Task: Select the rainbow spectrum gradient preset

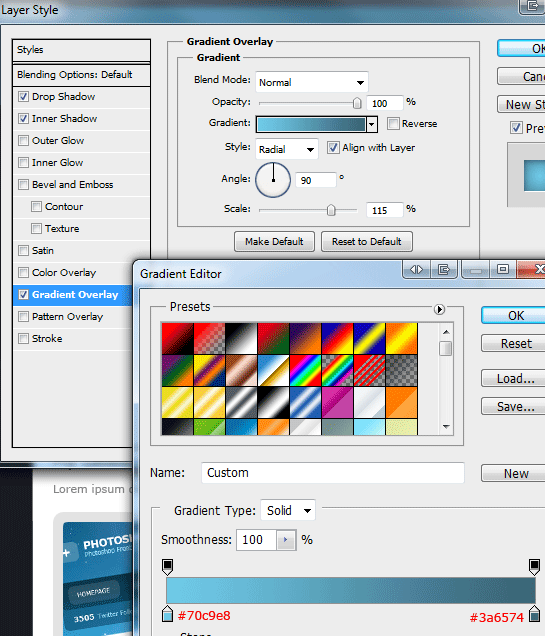Action: click(305, 371)
